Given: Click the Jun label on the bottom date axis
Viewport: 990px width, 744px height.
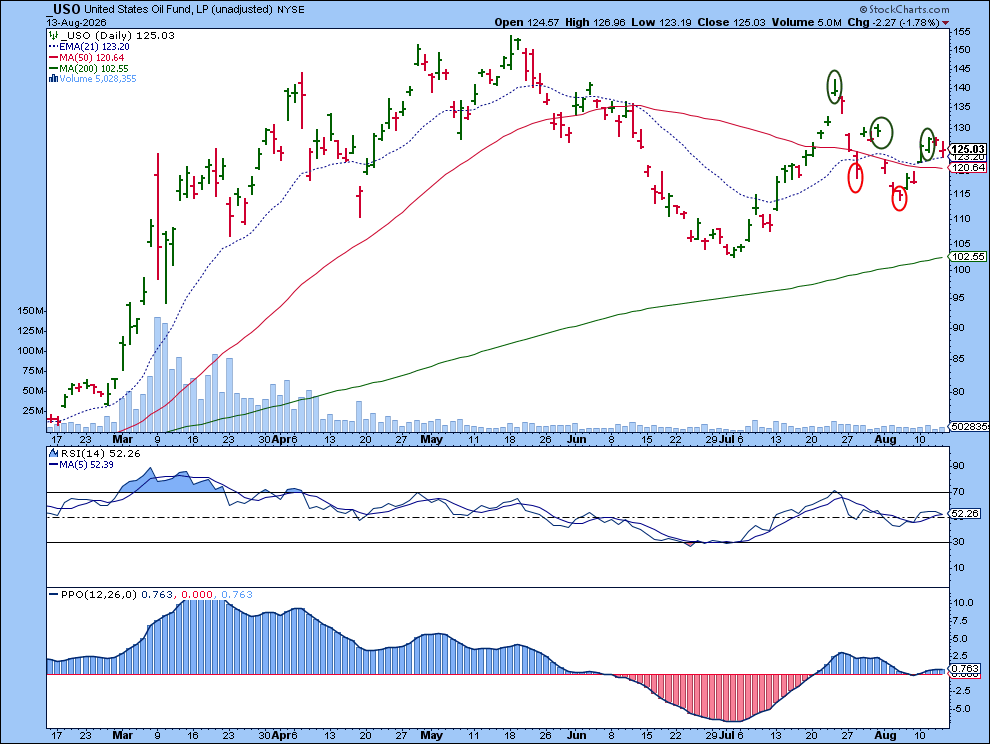Looking at the screenshot, I should tap(576, 735).
